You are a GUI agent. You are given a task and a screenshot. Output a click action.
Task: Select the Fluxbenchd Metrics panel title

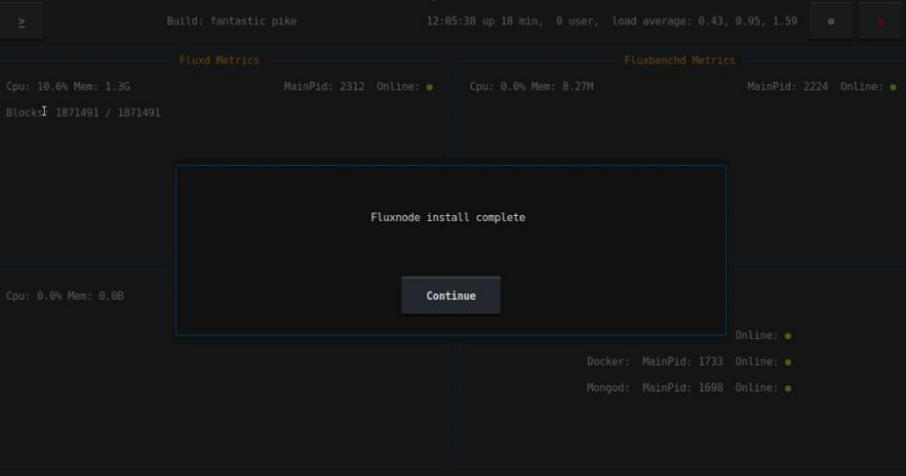point(679,60)
